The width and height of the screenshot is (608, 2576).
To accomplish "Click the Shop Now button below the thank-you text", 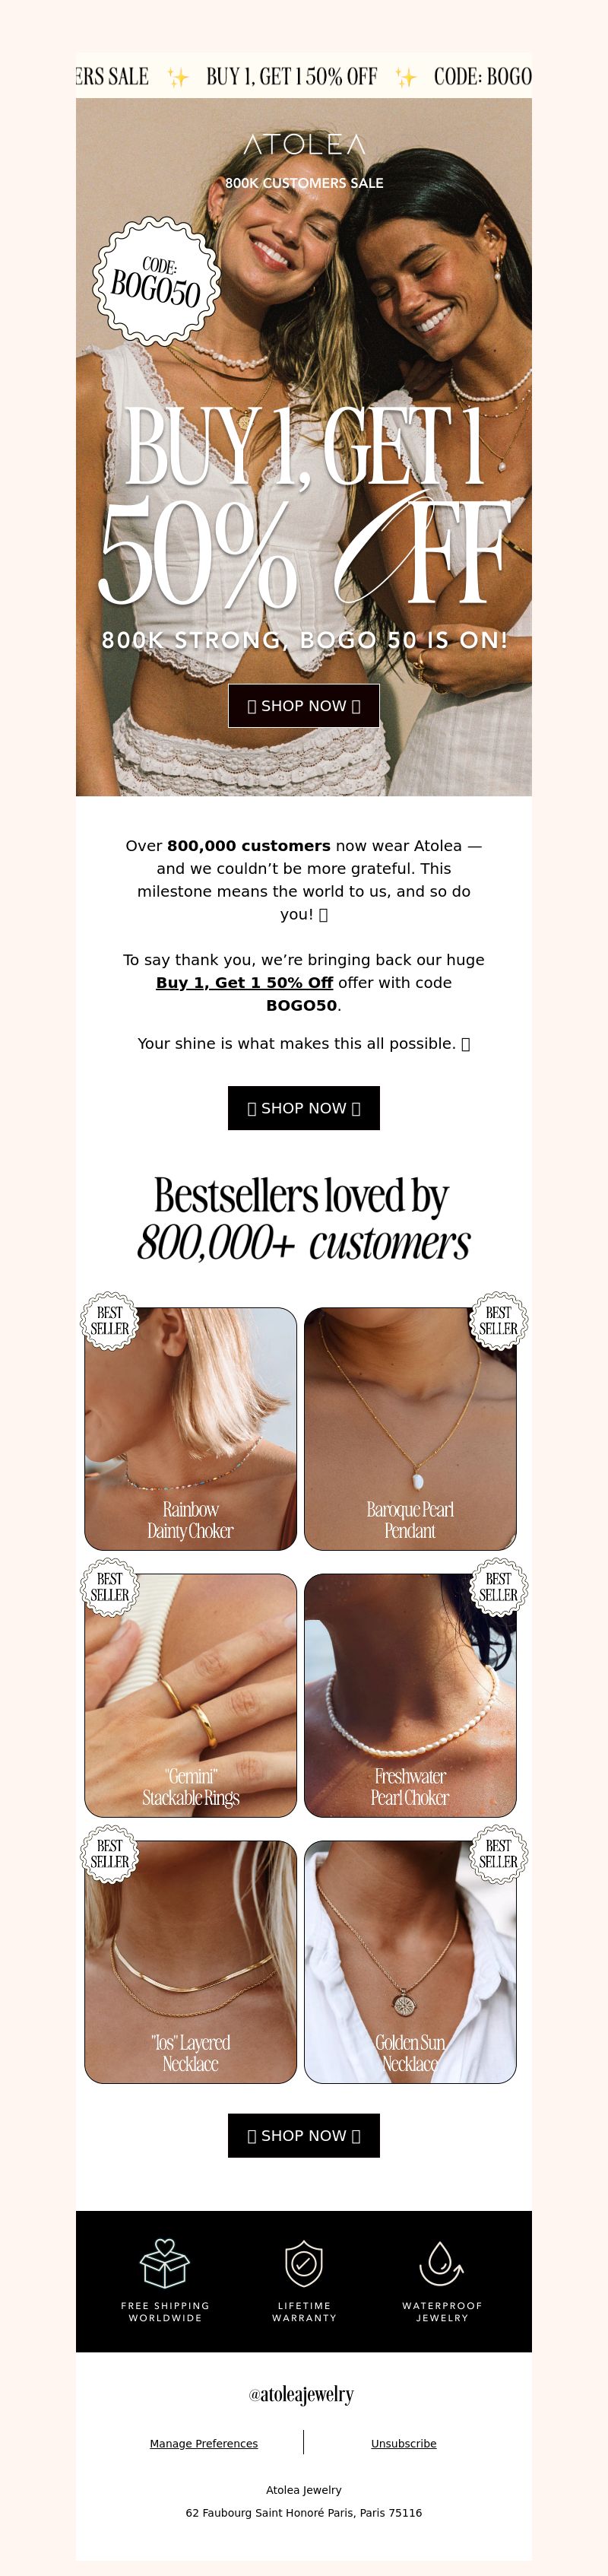I will pyautogui.click(x=304, y=1108).
